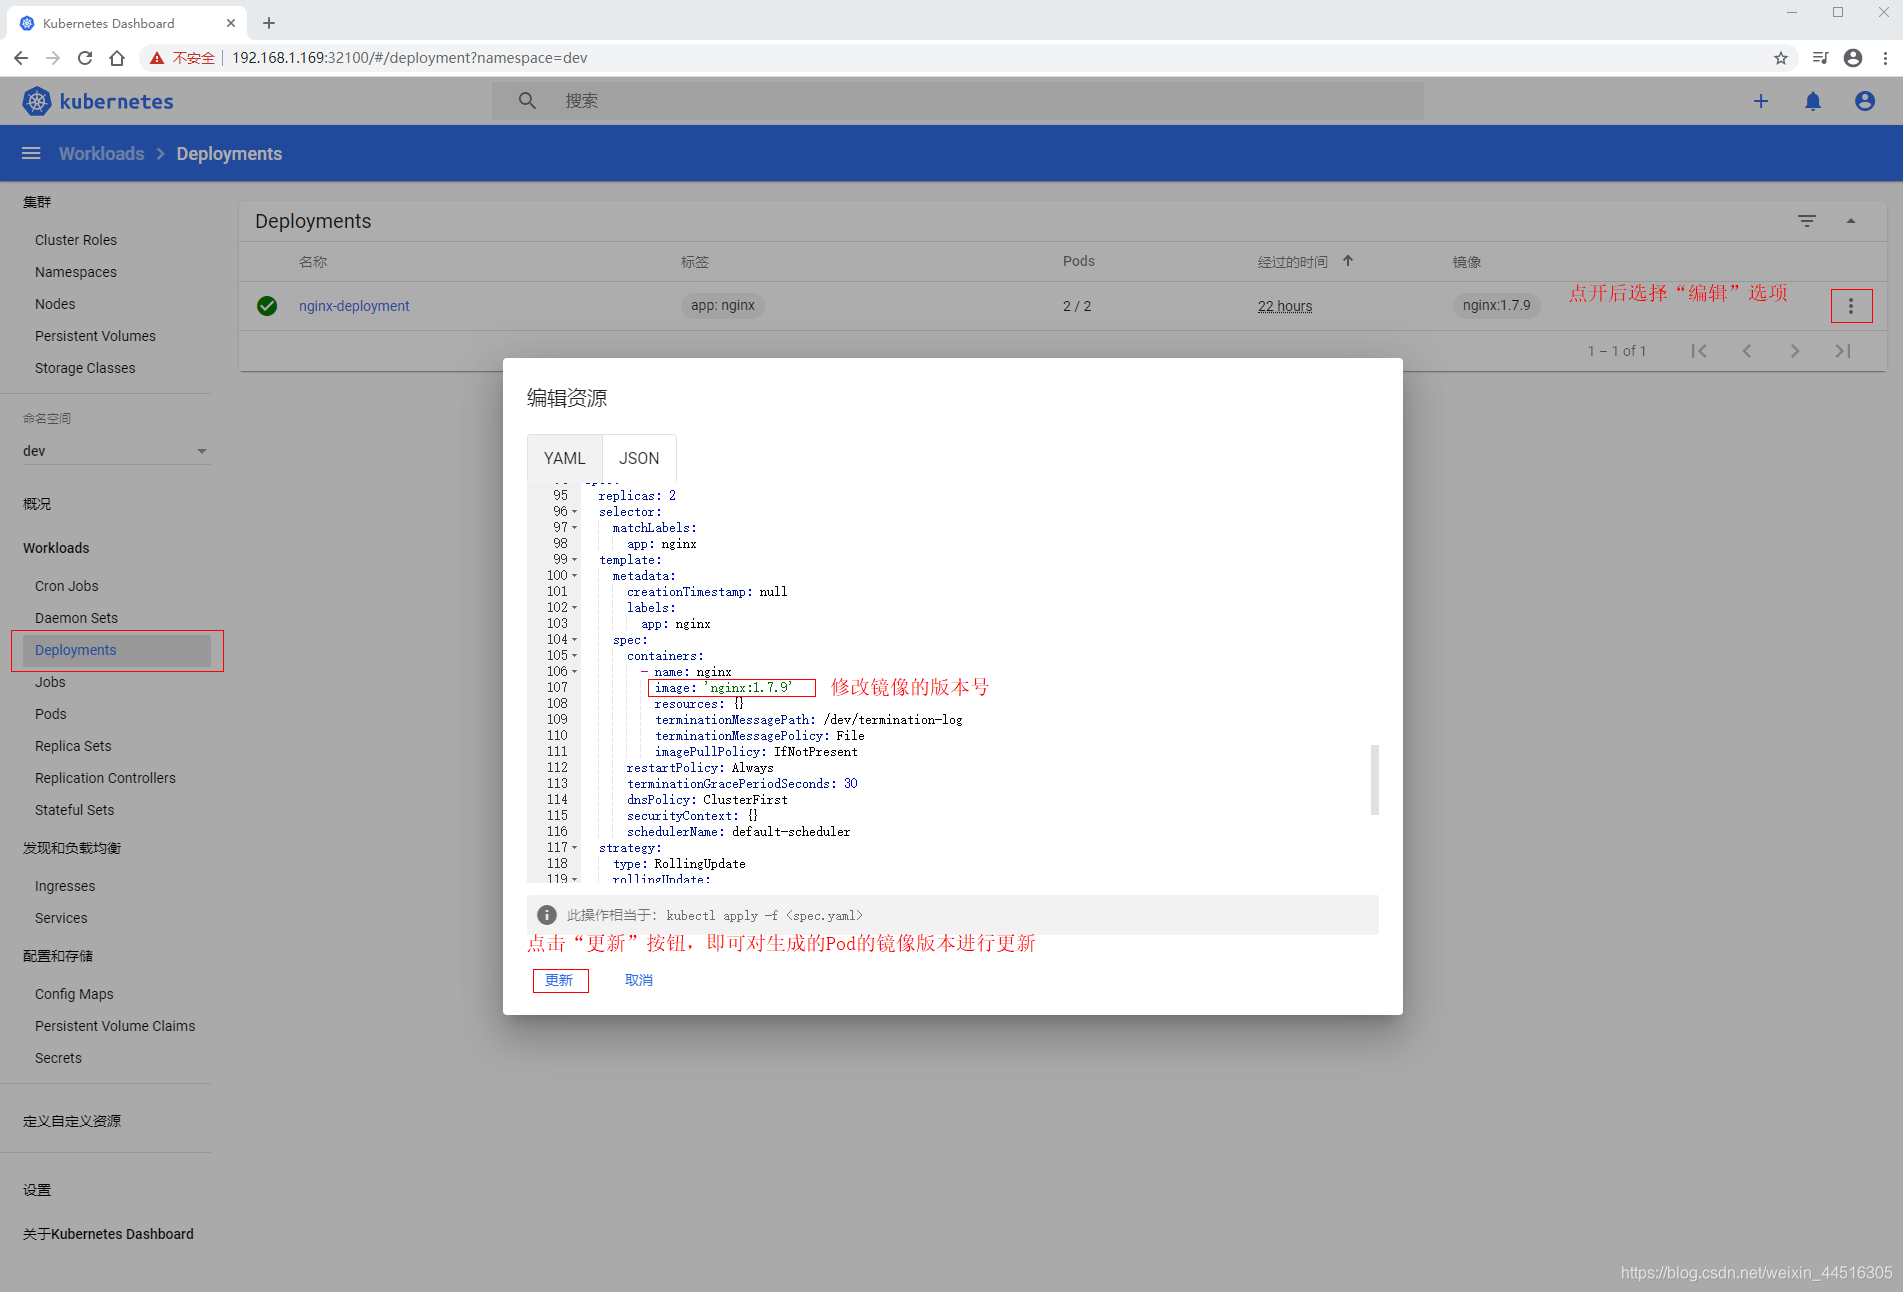Click the browser back arrow
The height and width of the screenshot is (1292, 1903).
(21, 58)
